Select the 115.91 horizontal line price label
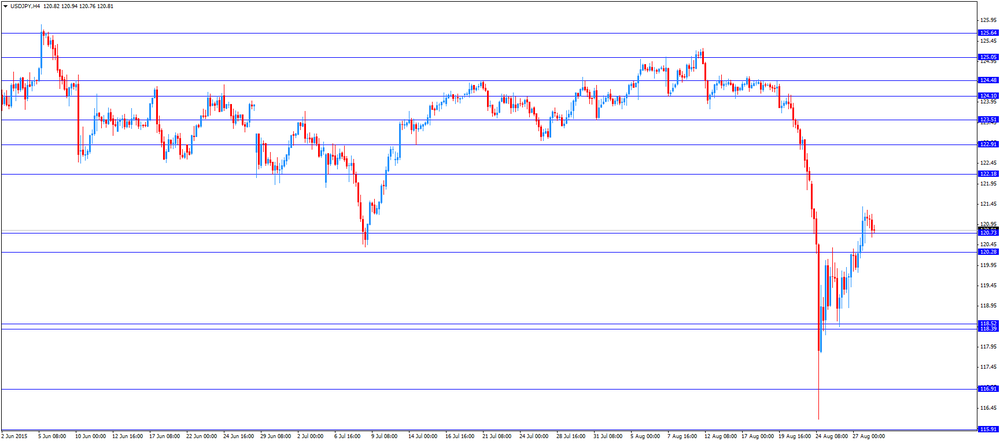Screen dimensions: 1000x441 click(x=988, y=430)
